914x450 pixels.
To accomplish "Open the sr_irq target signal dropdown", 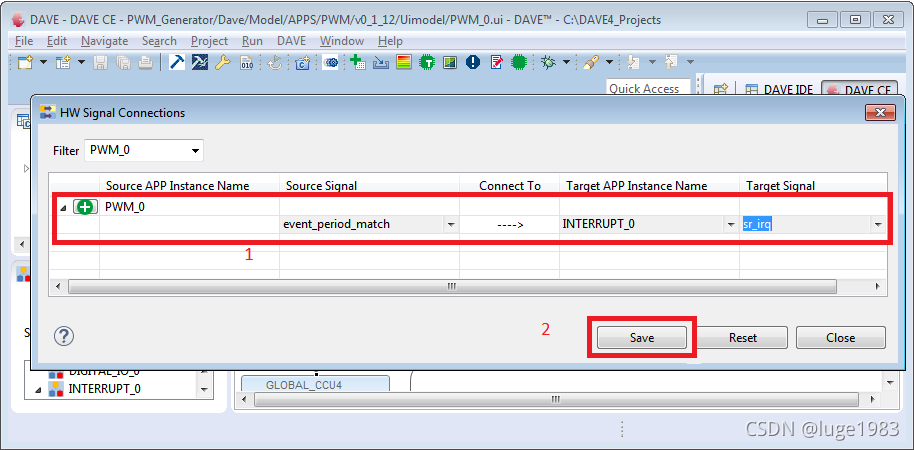I will (x=878, y=224).
